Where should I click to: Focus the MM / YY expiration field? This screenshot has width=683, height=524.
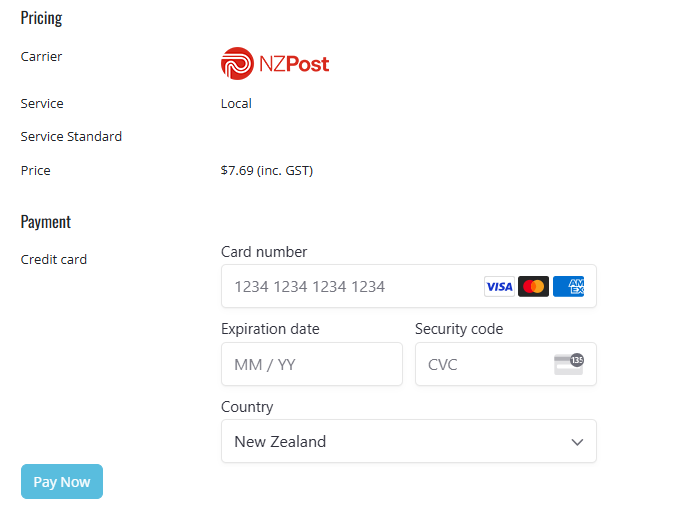pos(312,364)
